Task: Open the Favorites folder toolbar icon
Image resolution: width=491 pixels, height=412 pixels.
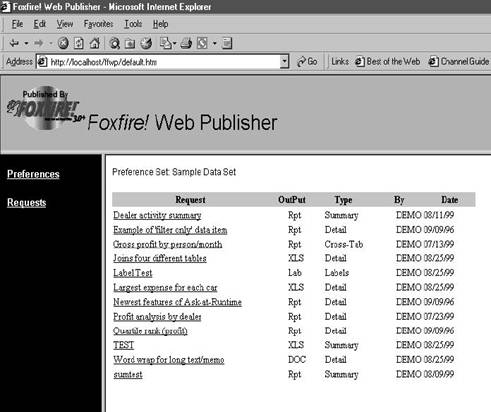Action: 130,43
